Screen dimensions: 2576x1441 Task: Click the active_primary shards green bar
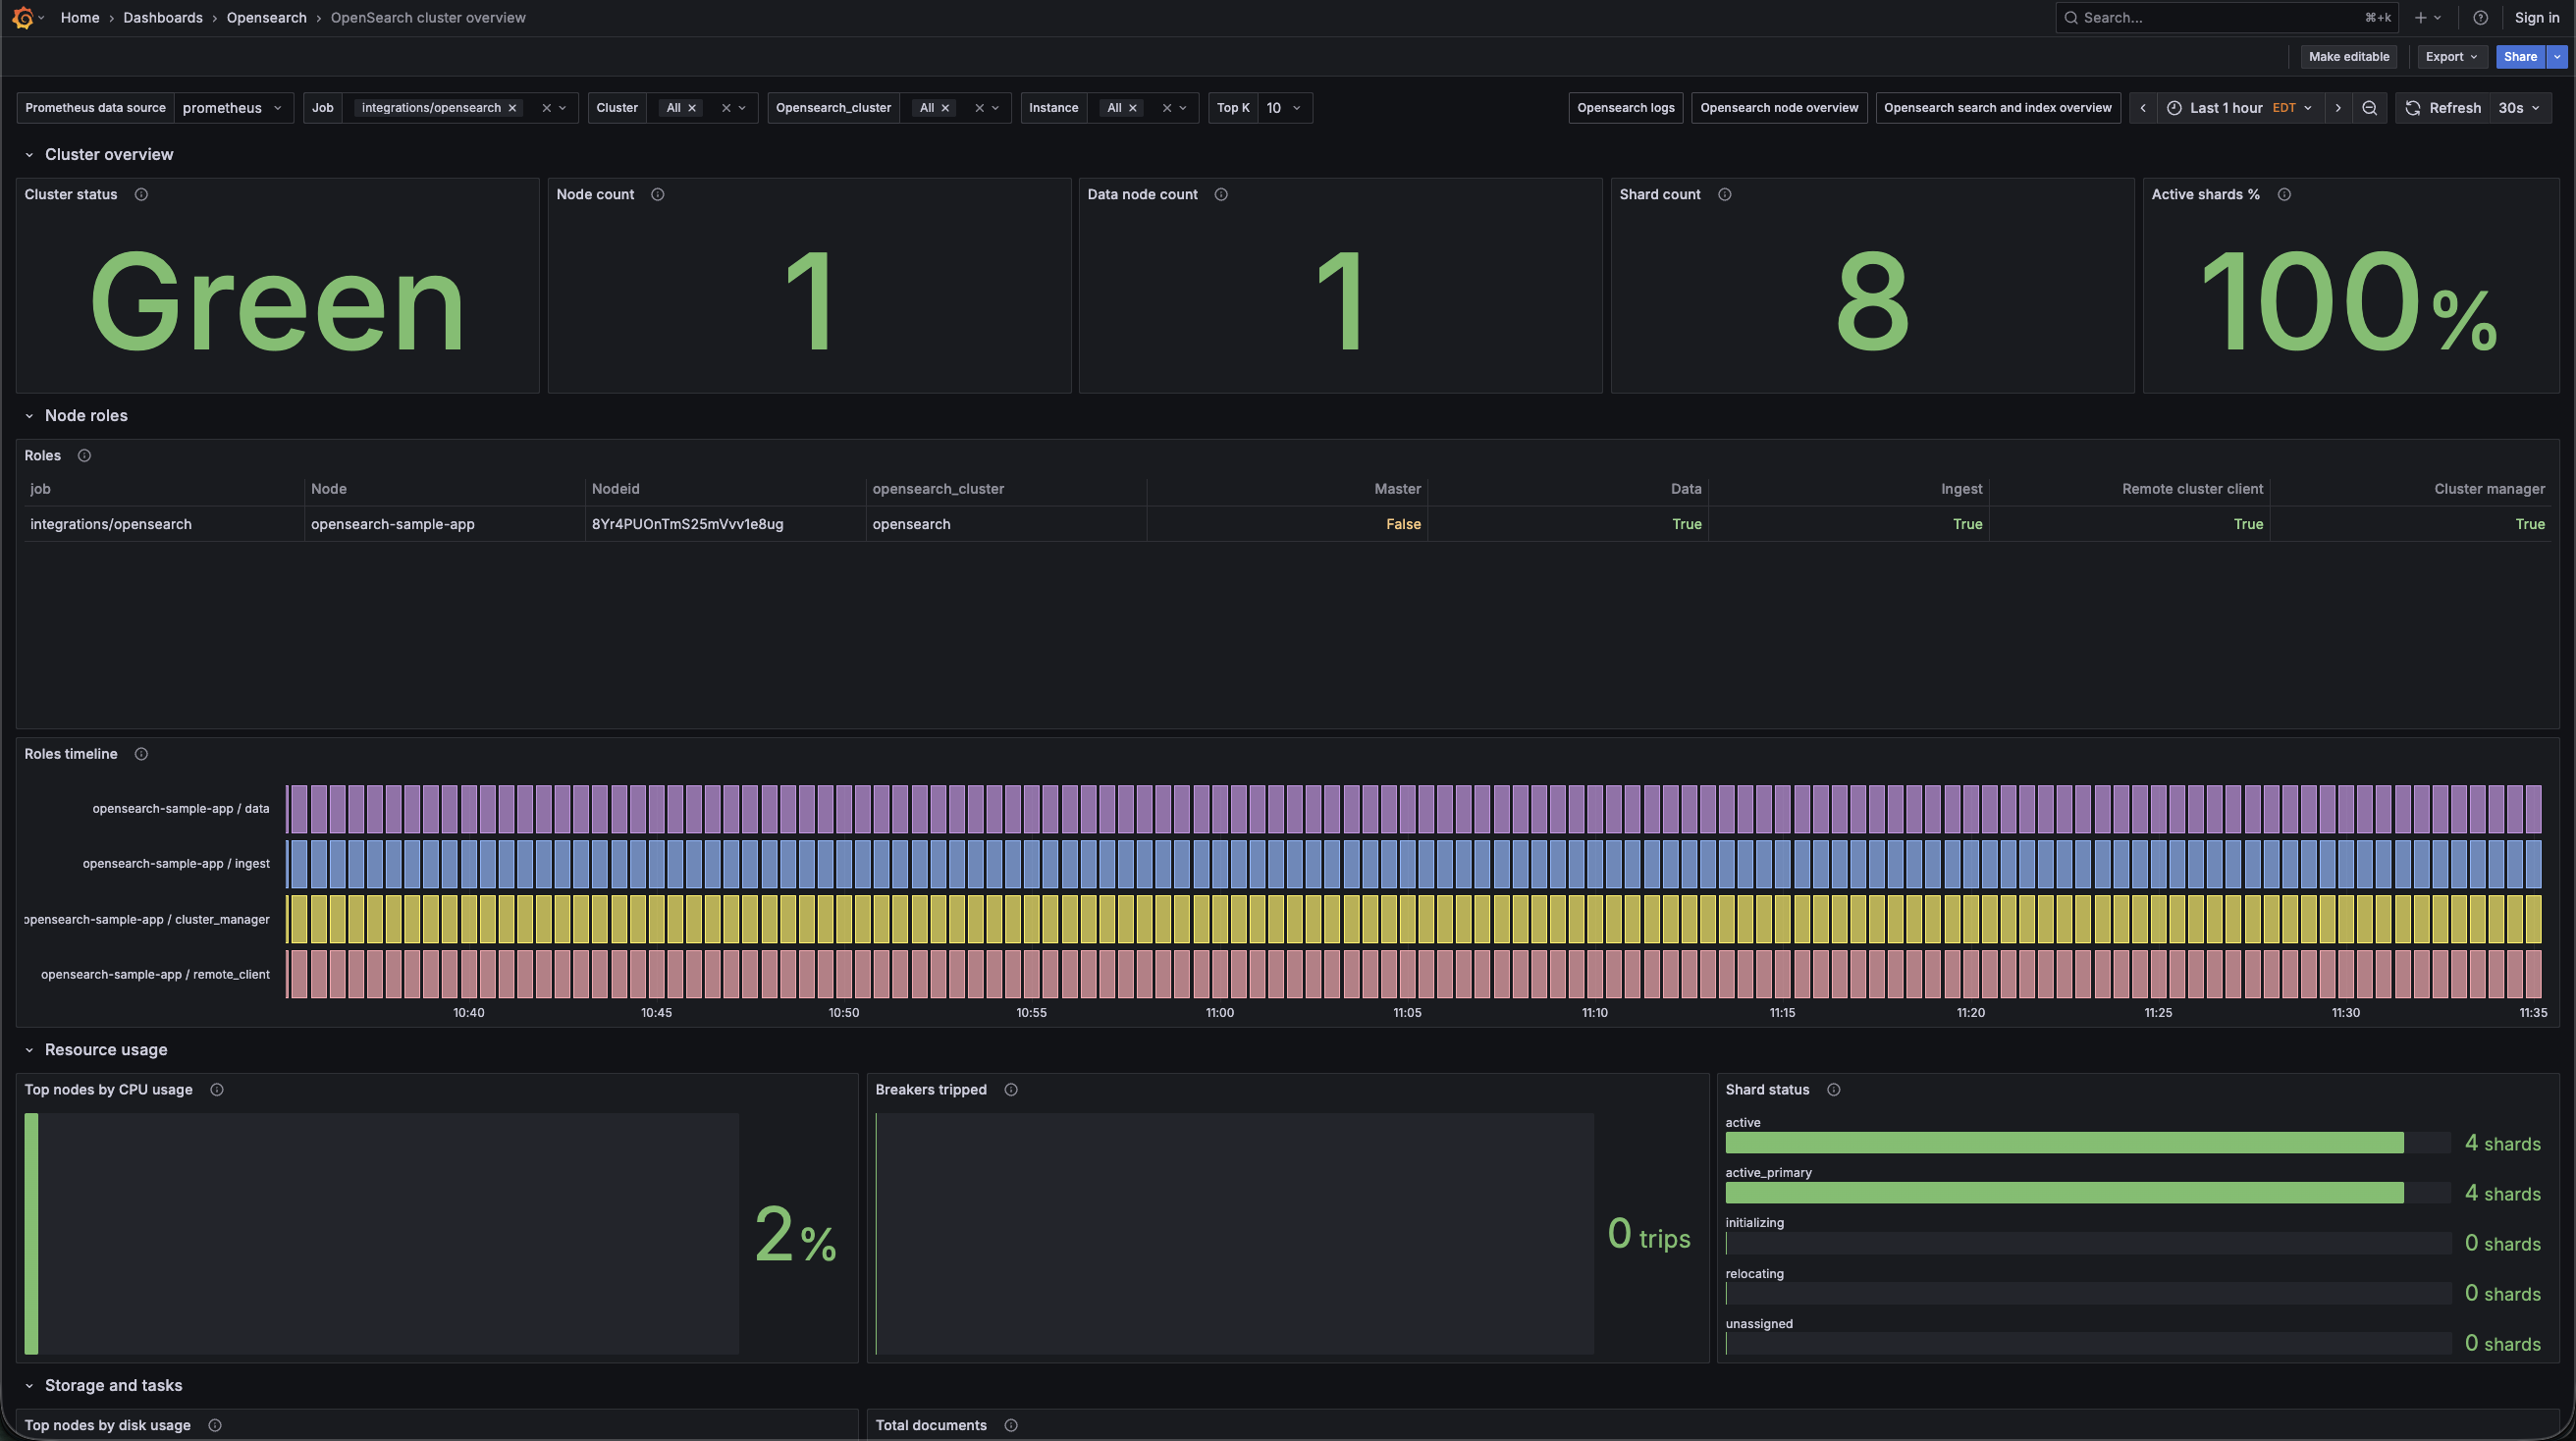click(x=2064, y=1193)
